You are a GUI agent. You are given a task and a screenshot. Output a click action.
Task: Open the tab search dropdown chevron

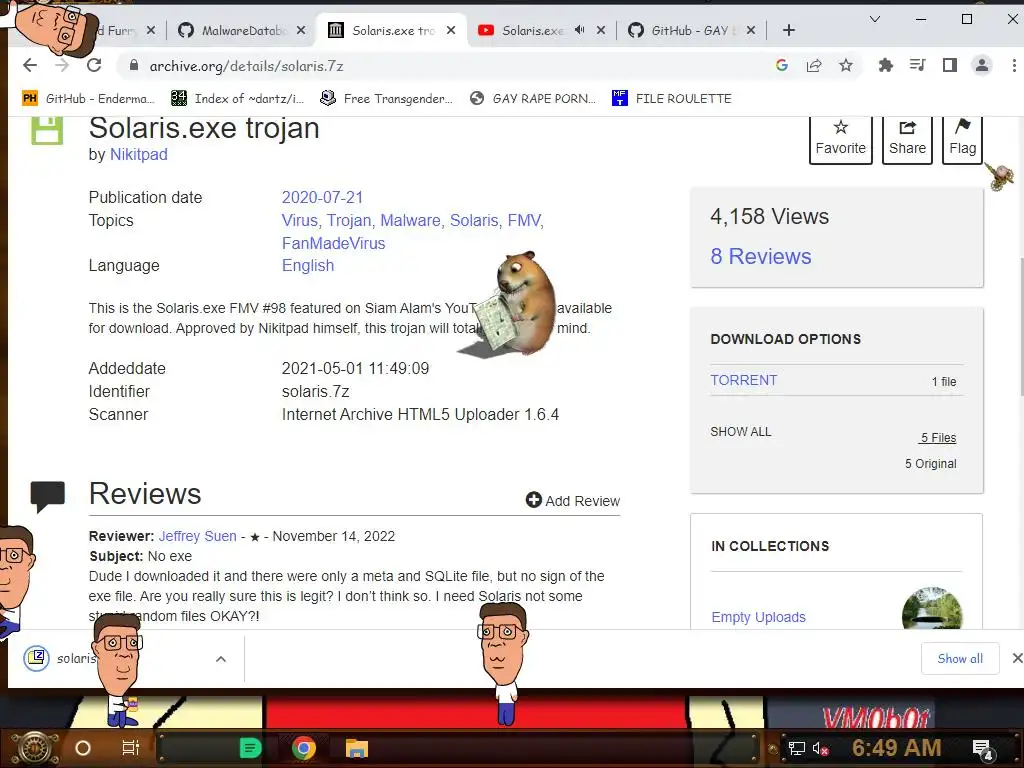(x=875, y=20)
